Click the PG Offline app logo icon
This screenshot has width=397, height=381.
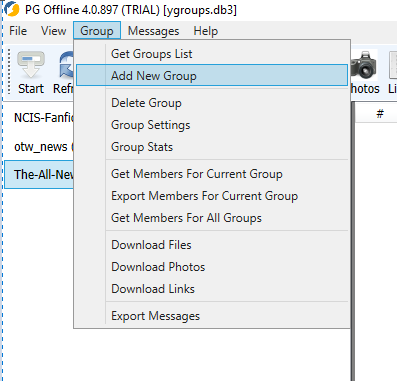pyautogui.click(x=12, y=9)
